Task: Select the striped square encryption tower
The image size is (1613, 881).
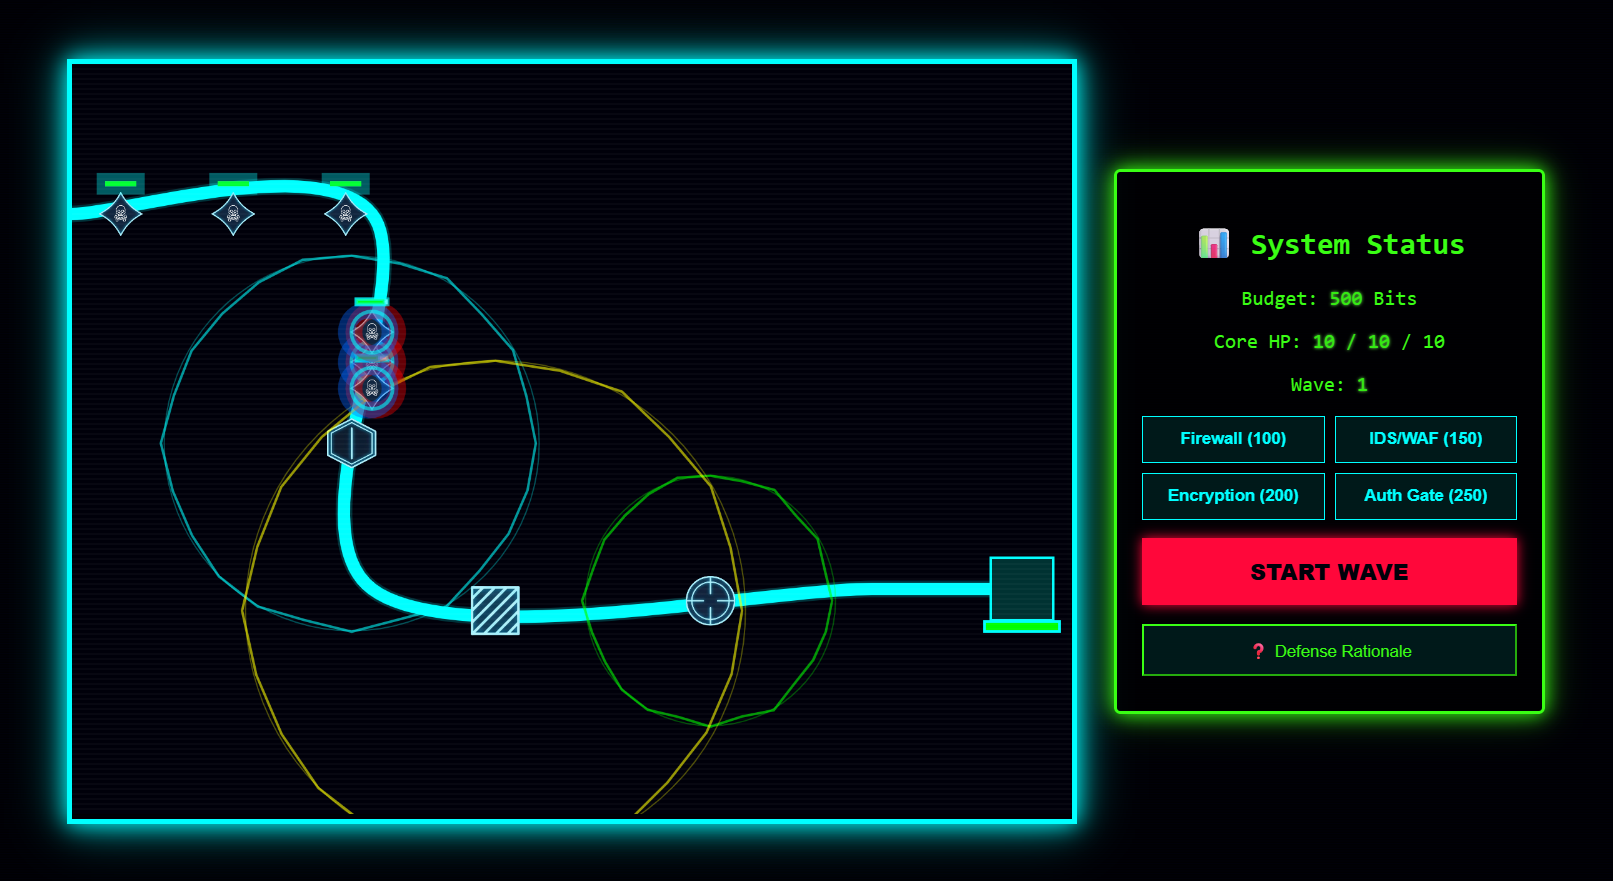Action: pyautogui.click(x=495, y=610)
